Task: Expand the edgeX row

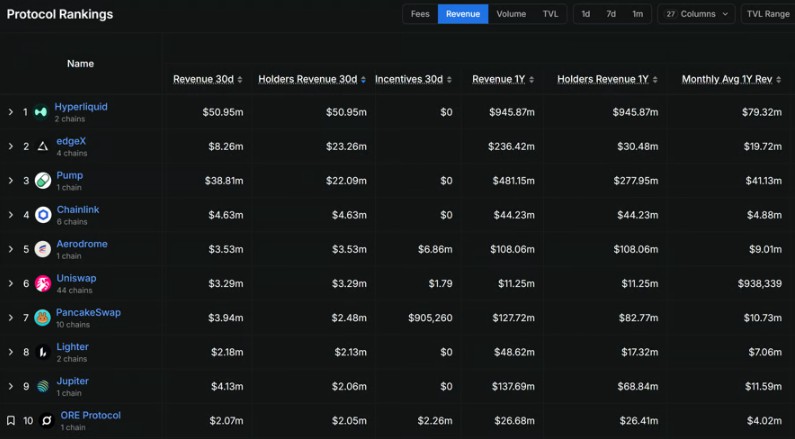Action: (x=11, y=146)
